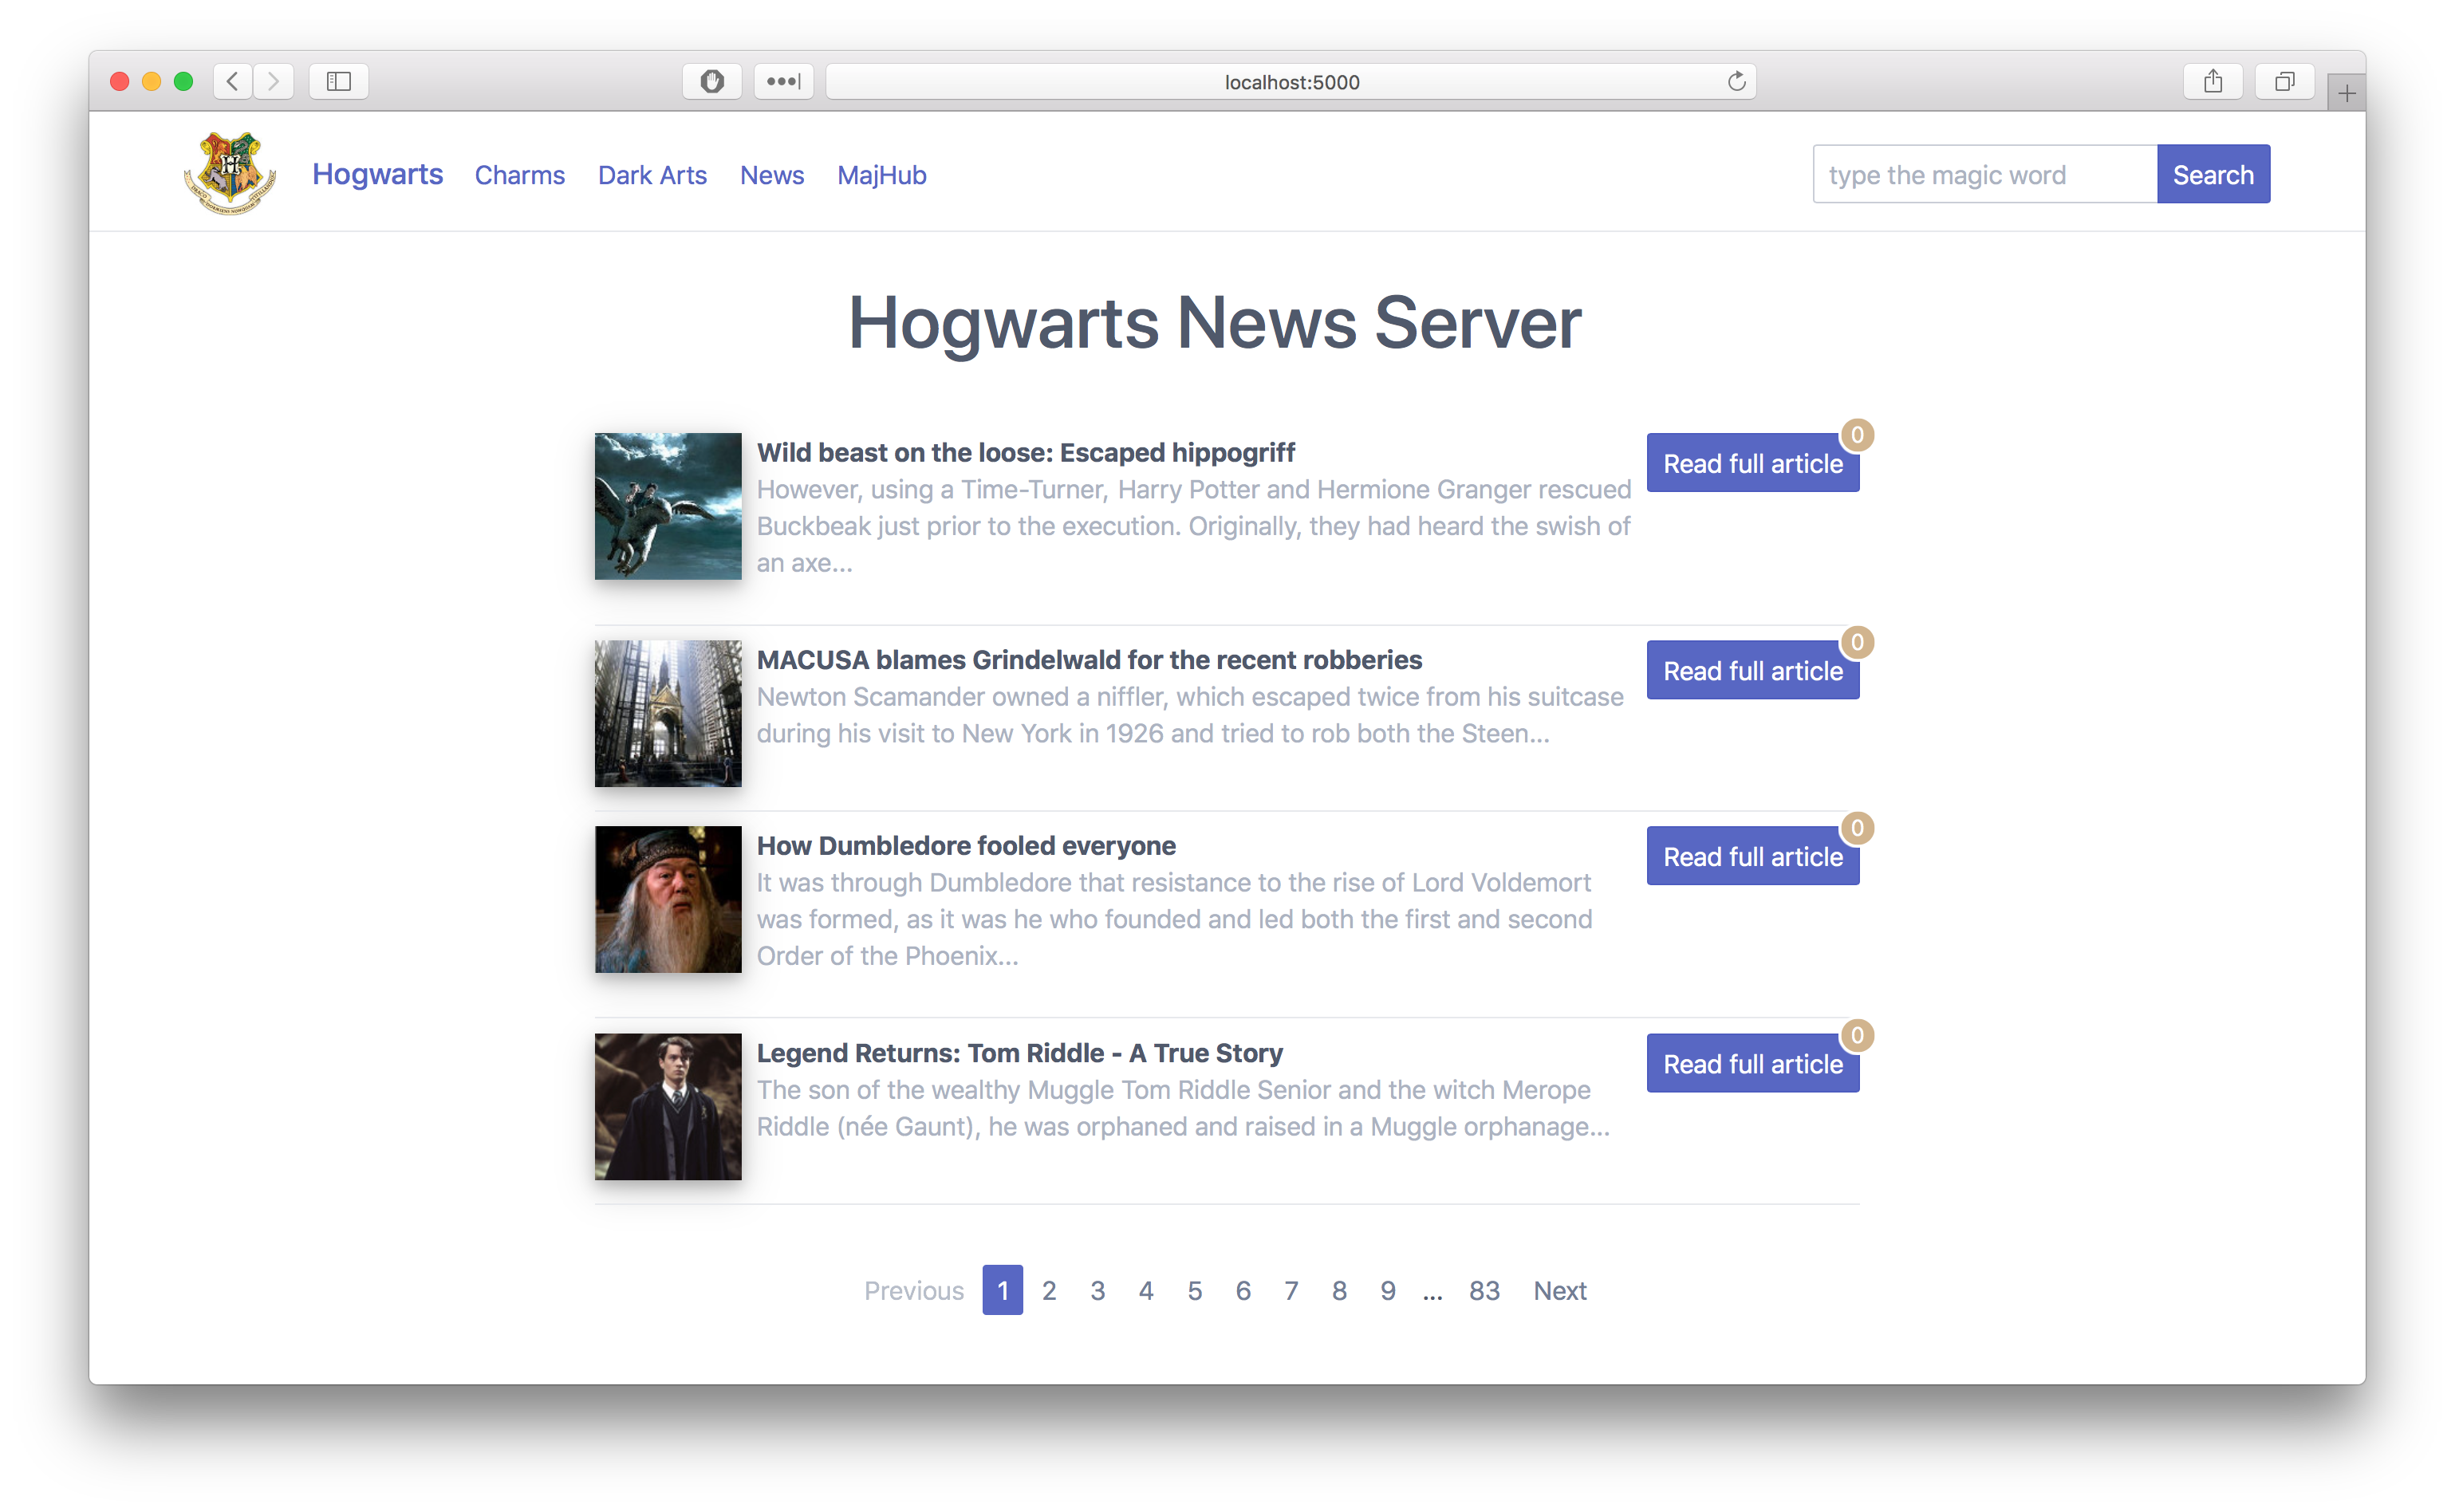Click the localhost:5000 address bar

coord(1291,81)
